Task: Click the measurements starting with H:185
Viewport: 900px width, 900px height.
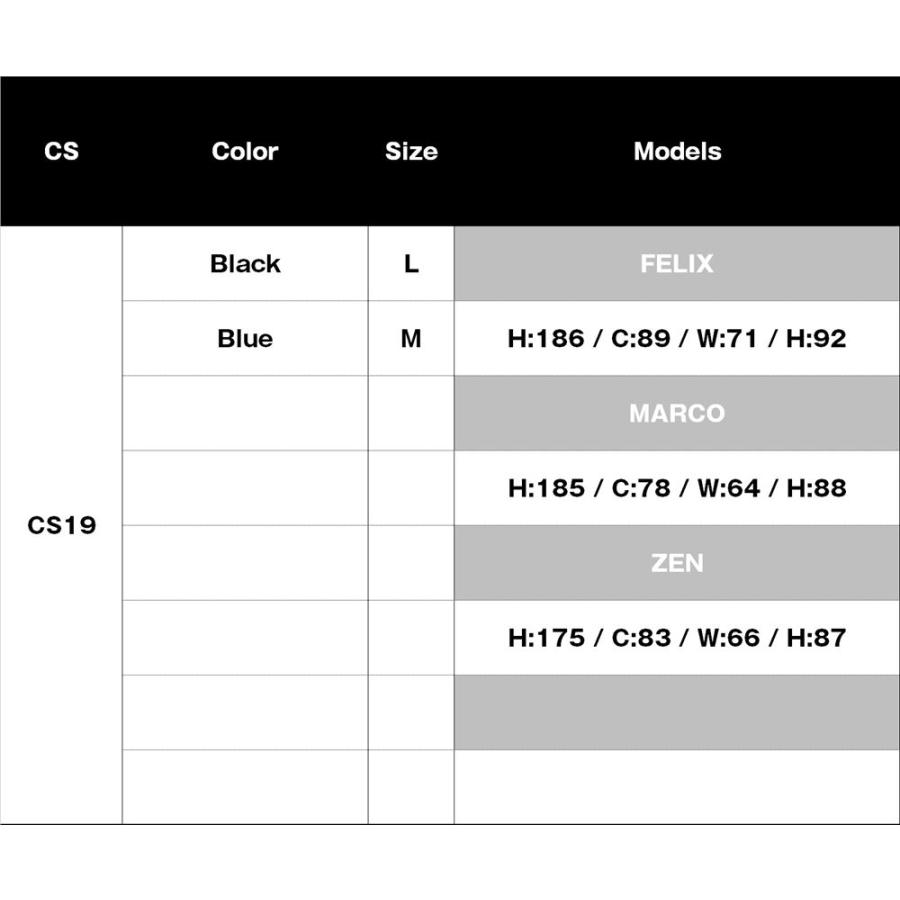Action: [677, 488]
